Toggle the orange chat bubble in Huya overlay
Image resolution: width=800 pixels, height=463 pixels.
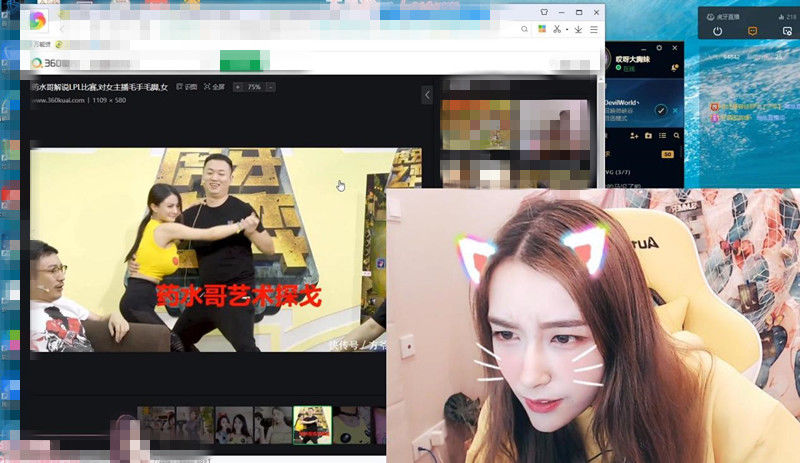pos(752,31)
